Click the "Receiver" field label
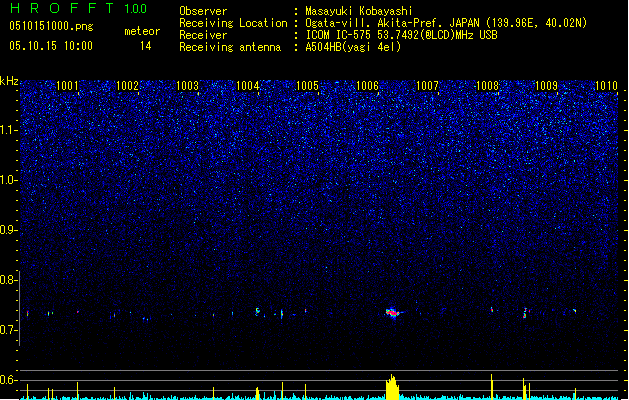 point(203,35)
